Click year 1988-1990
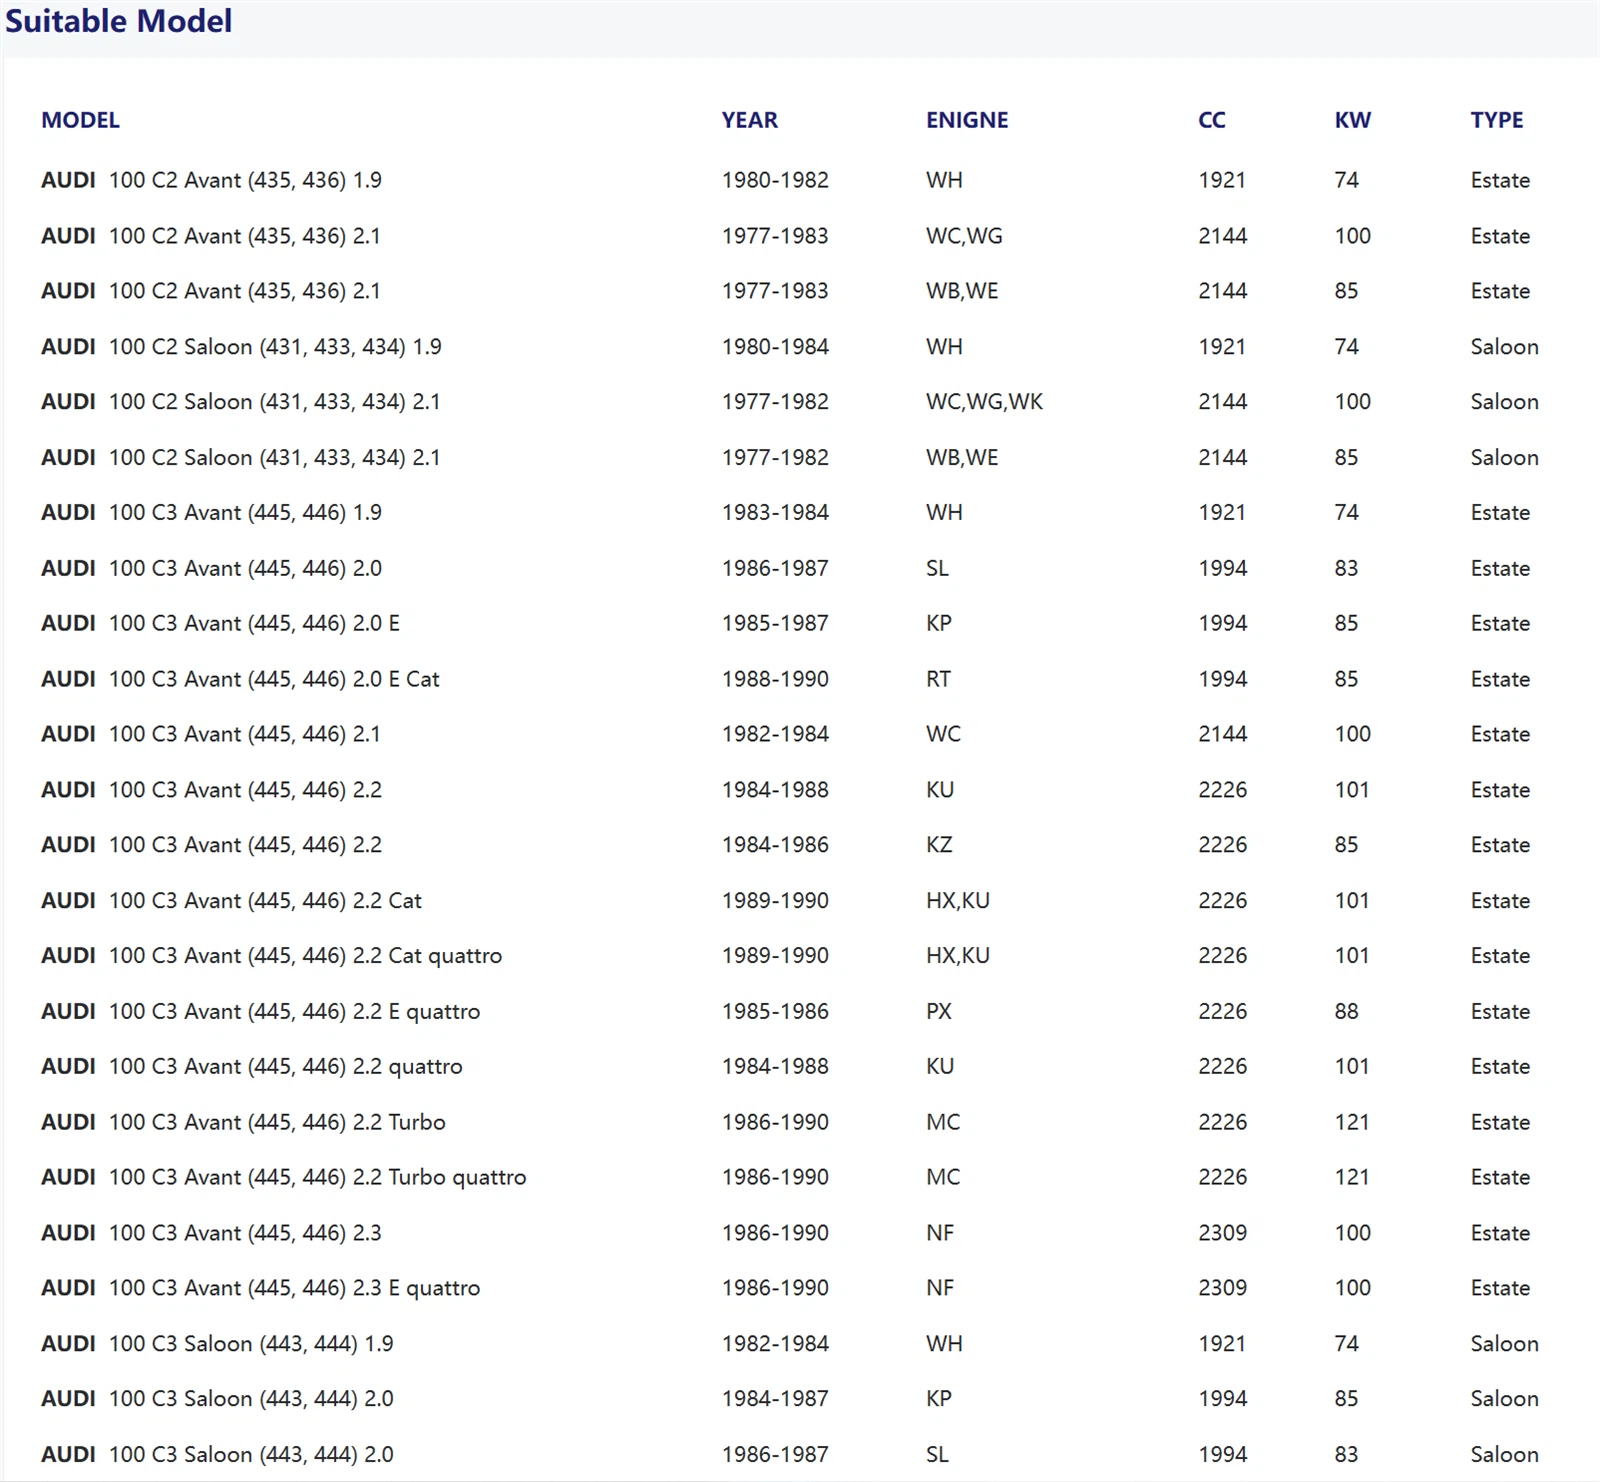1600x1482 pixels. 775,679
